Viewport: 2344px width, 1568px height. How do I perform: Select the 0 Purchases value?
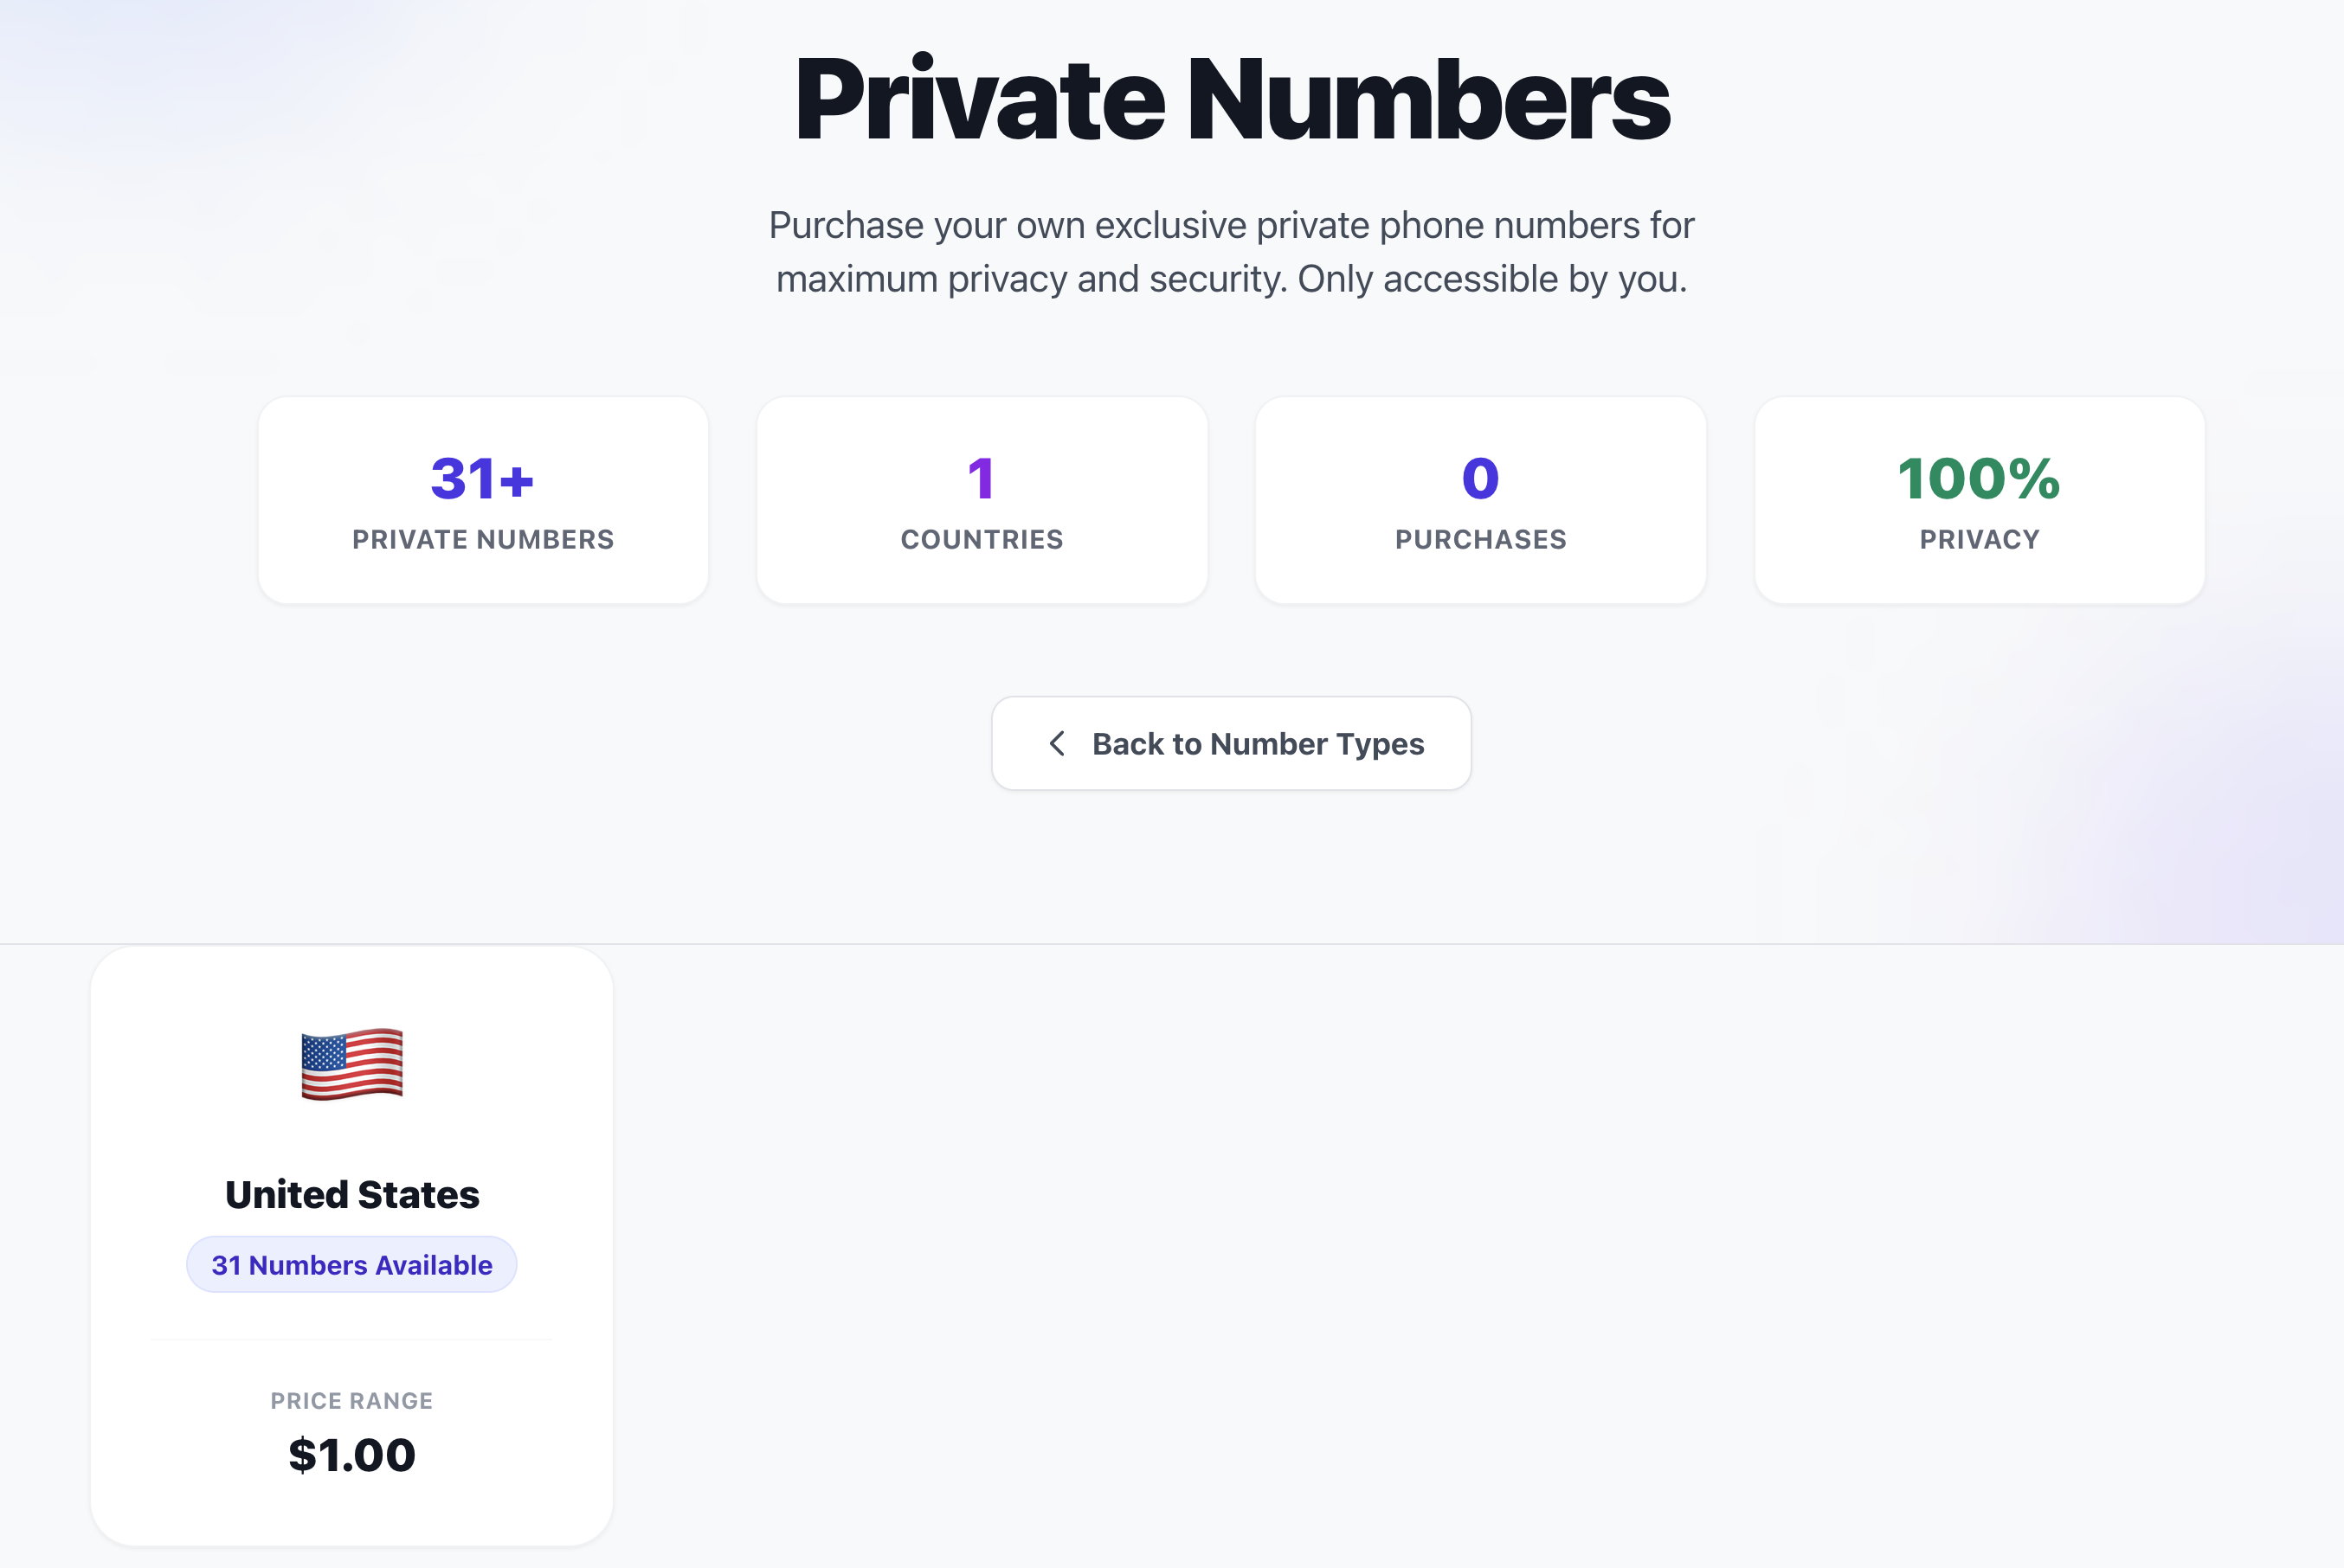[1479, 481]
